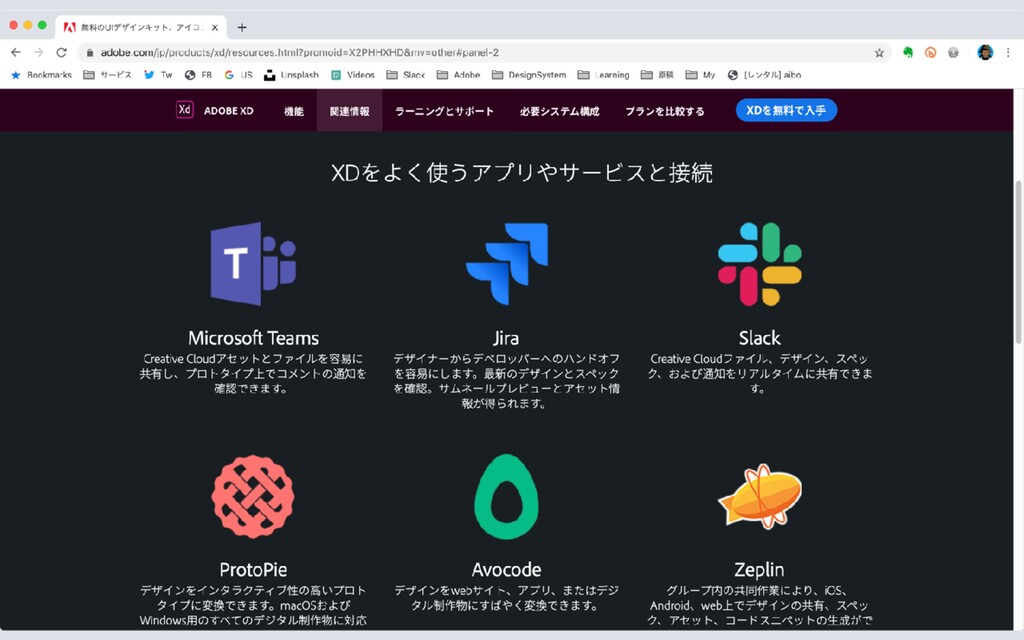Expand the DesignSystem bookmarks folder

[x=529, y=75]
